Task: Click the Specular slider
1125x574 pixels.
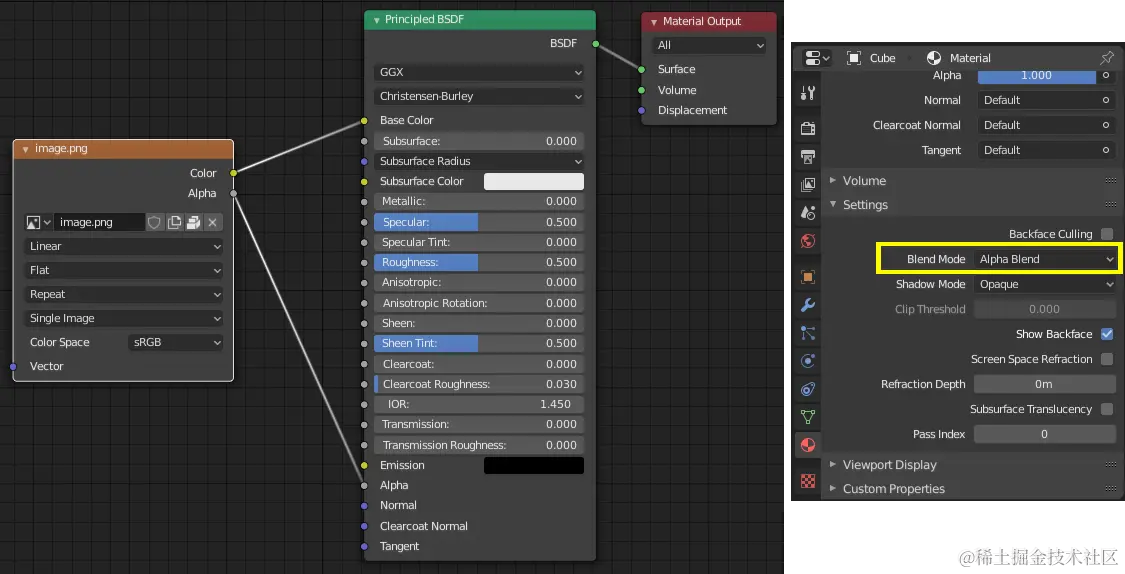Action: 479,222
